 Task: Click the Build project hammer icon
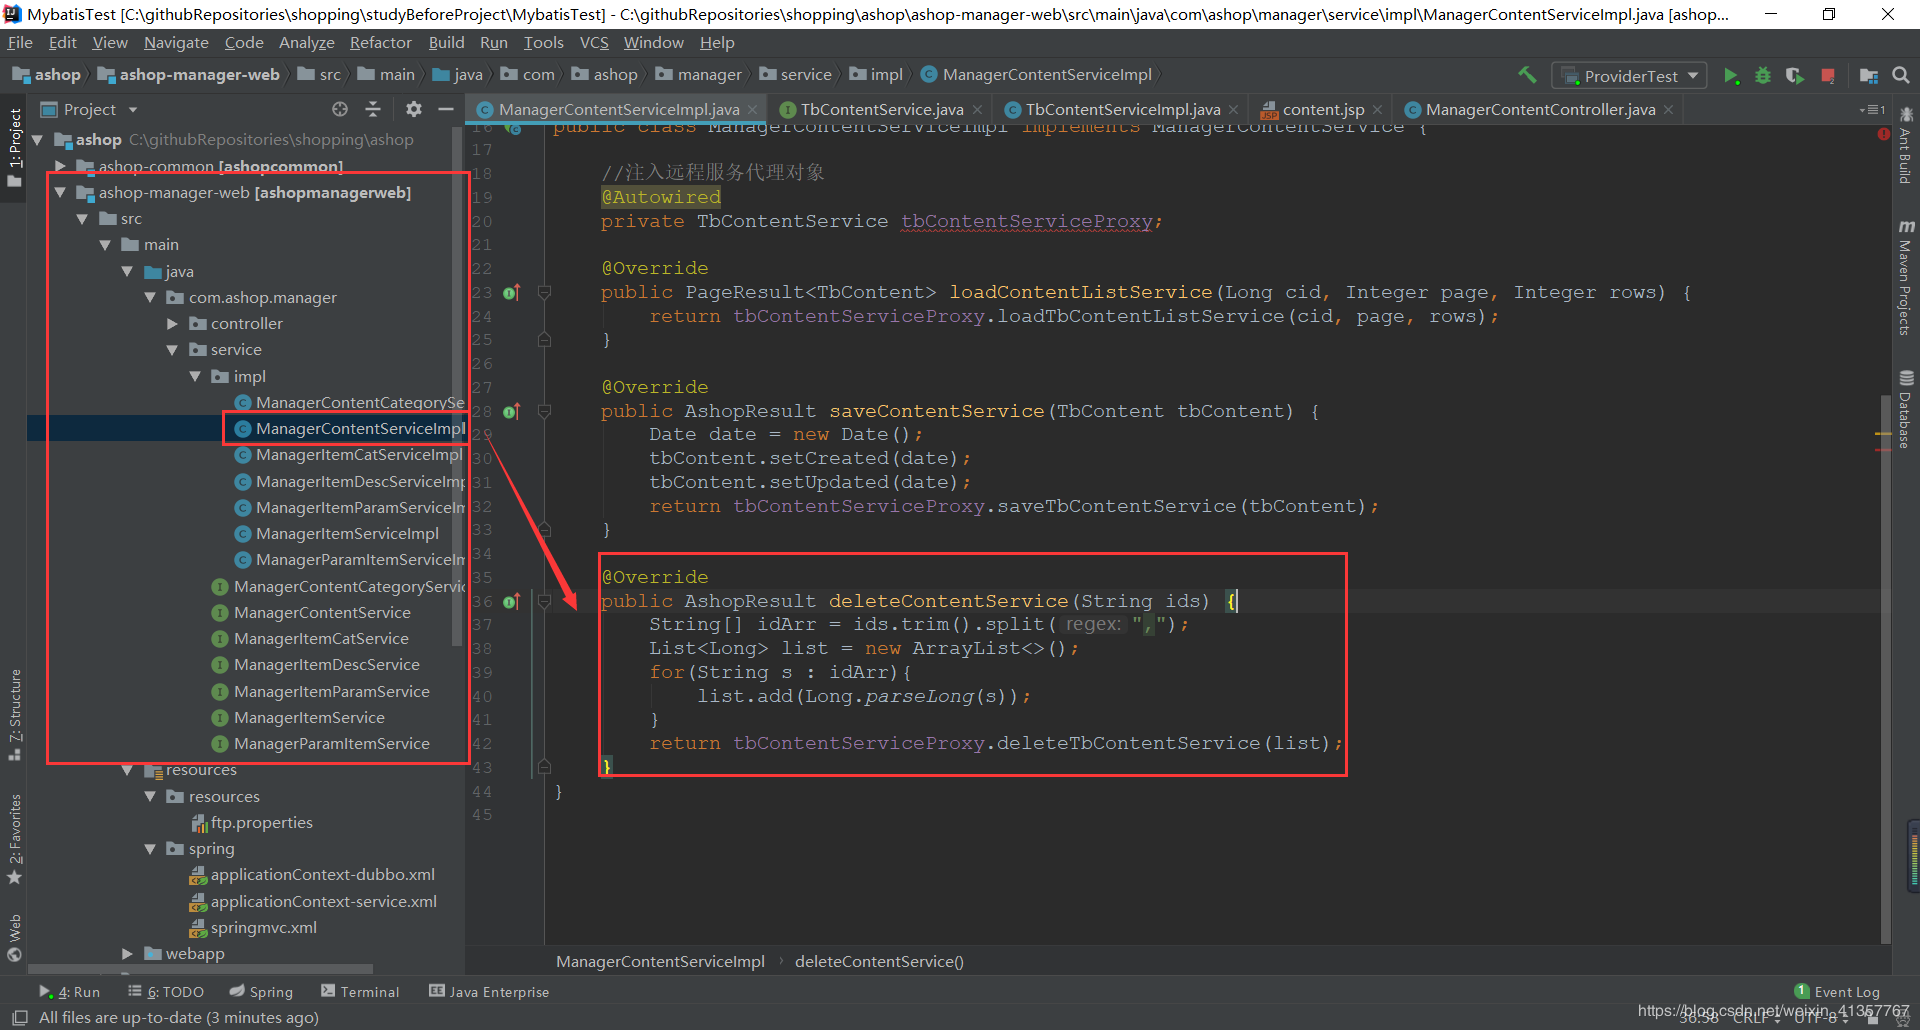click(1527, 75)
